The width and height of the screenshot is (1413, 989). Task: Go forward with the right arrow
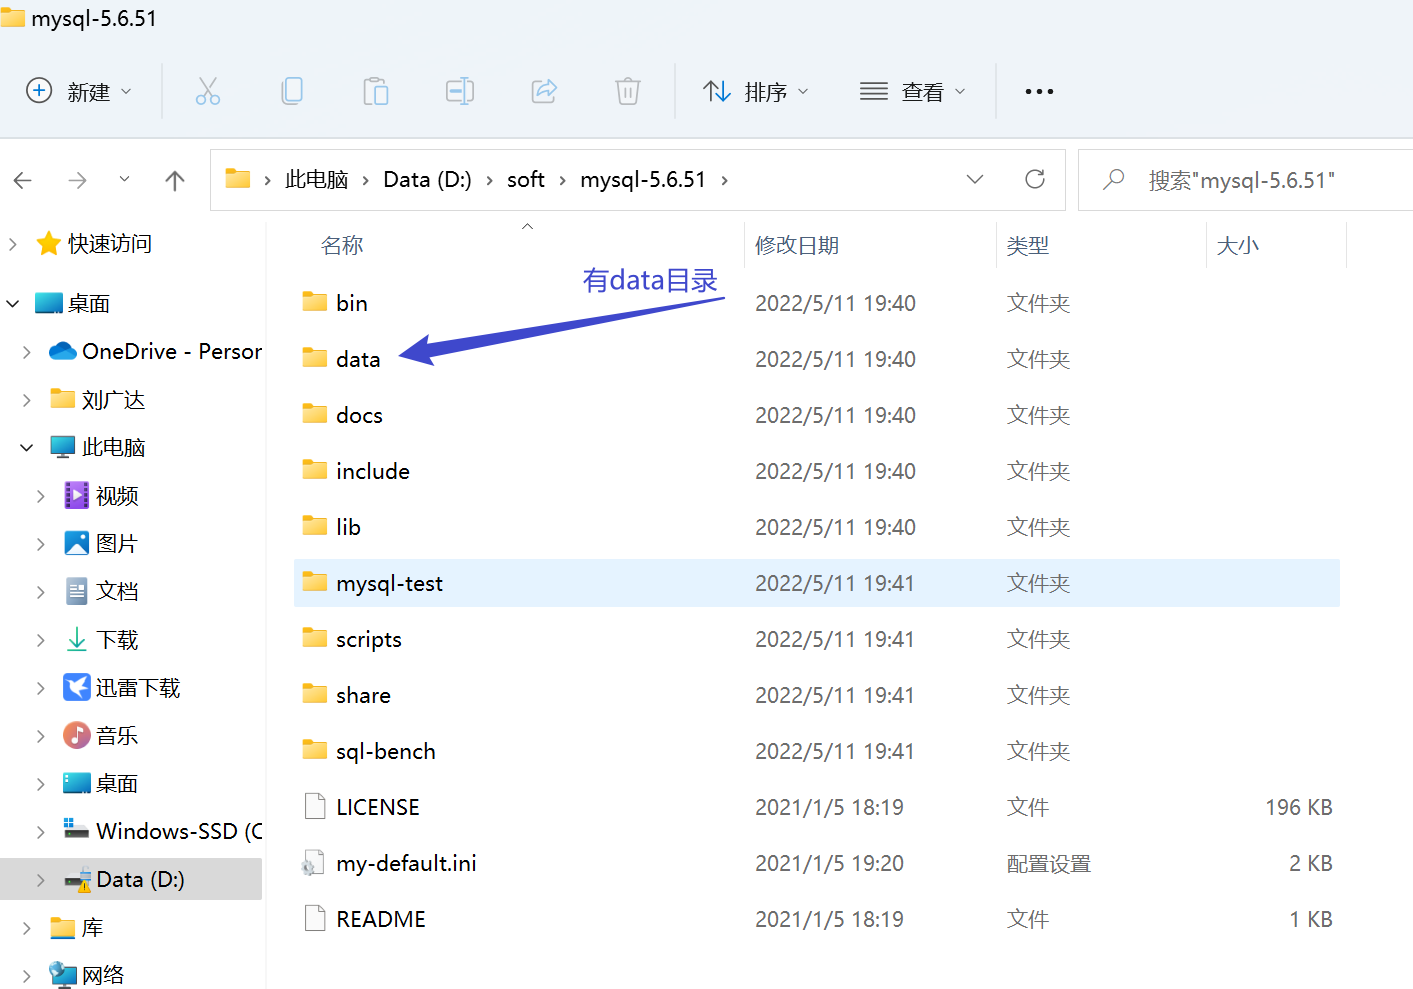pyautogui.click(x=77, y=180)
